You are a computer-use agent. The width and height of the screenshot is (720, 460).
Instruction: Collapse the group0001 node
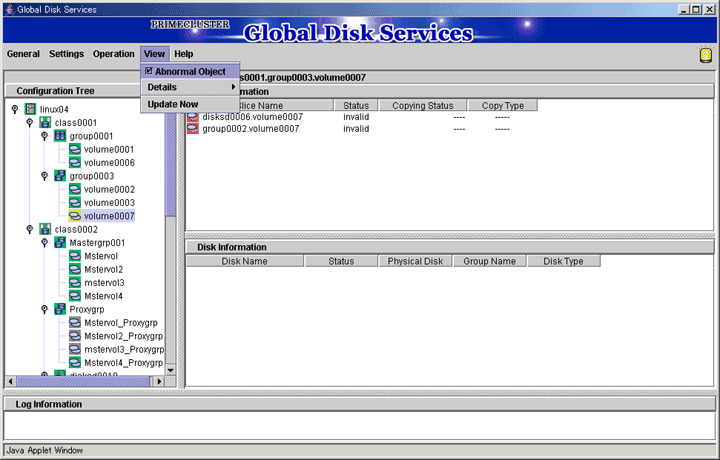pyautogui.click(x=45, y=136)
